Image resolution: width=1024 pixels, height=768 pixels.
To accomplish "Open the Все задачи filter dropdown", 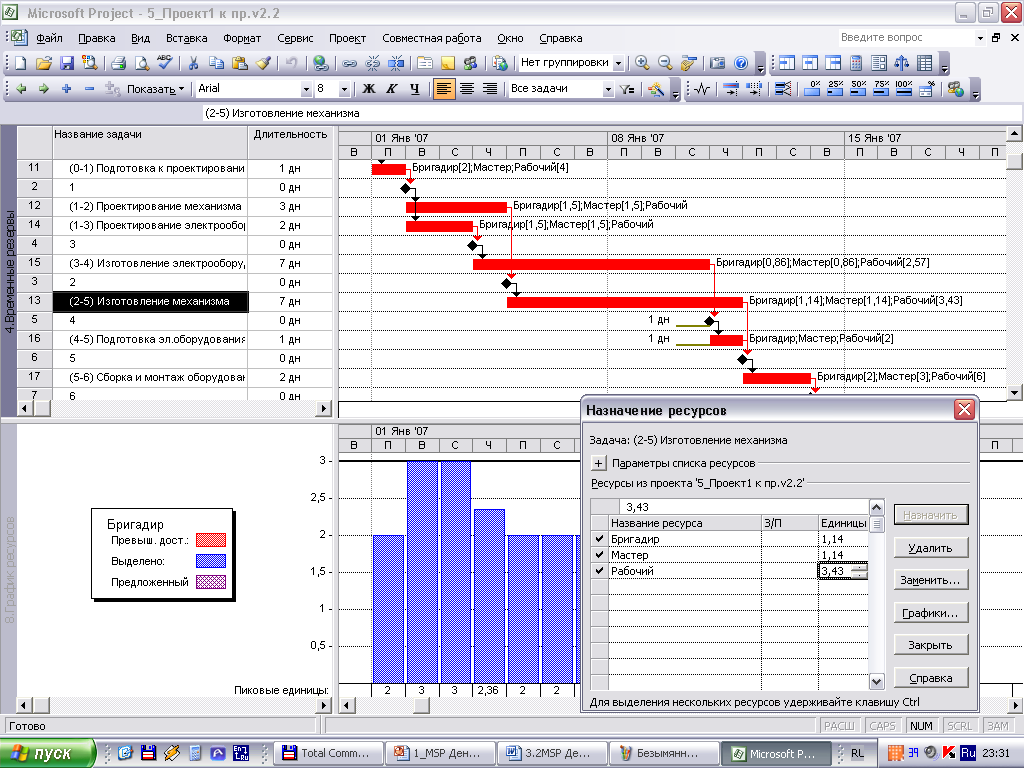I will click(608, 89).
